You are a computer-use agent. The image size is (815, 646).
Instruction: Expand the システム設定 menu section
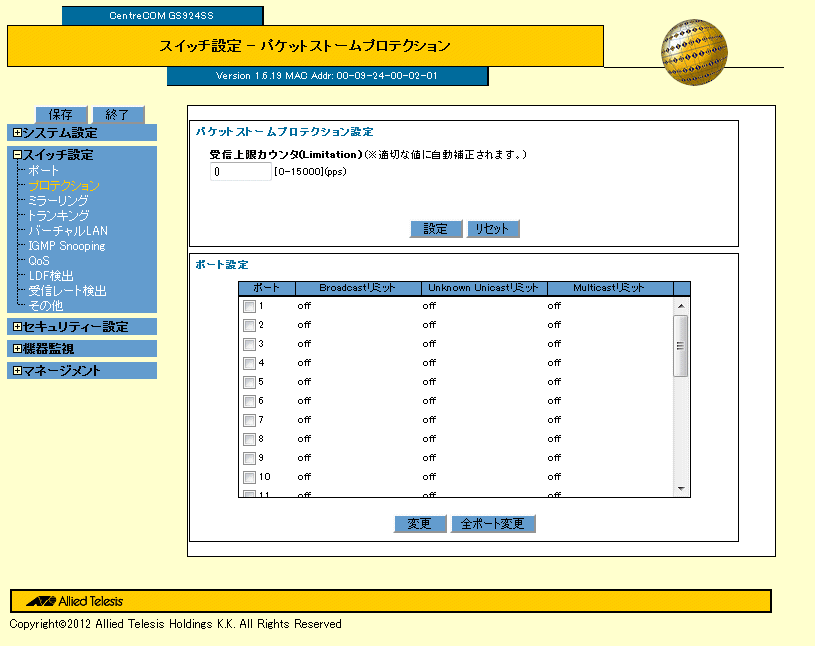click(x=17, y=133)
